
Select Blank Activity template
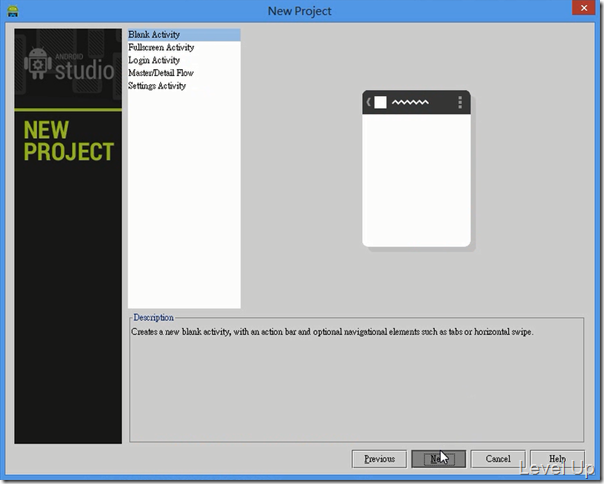(x=184, y=35)
